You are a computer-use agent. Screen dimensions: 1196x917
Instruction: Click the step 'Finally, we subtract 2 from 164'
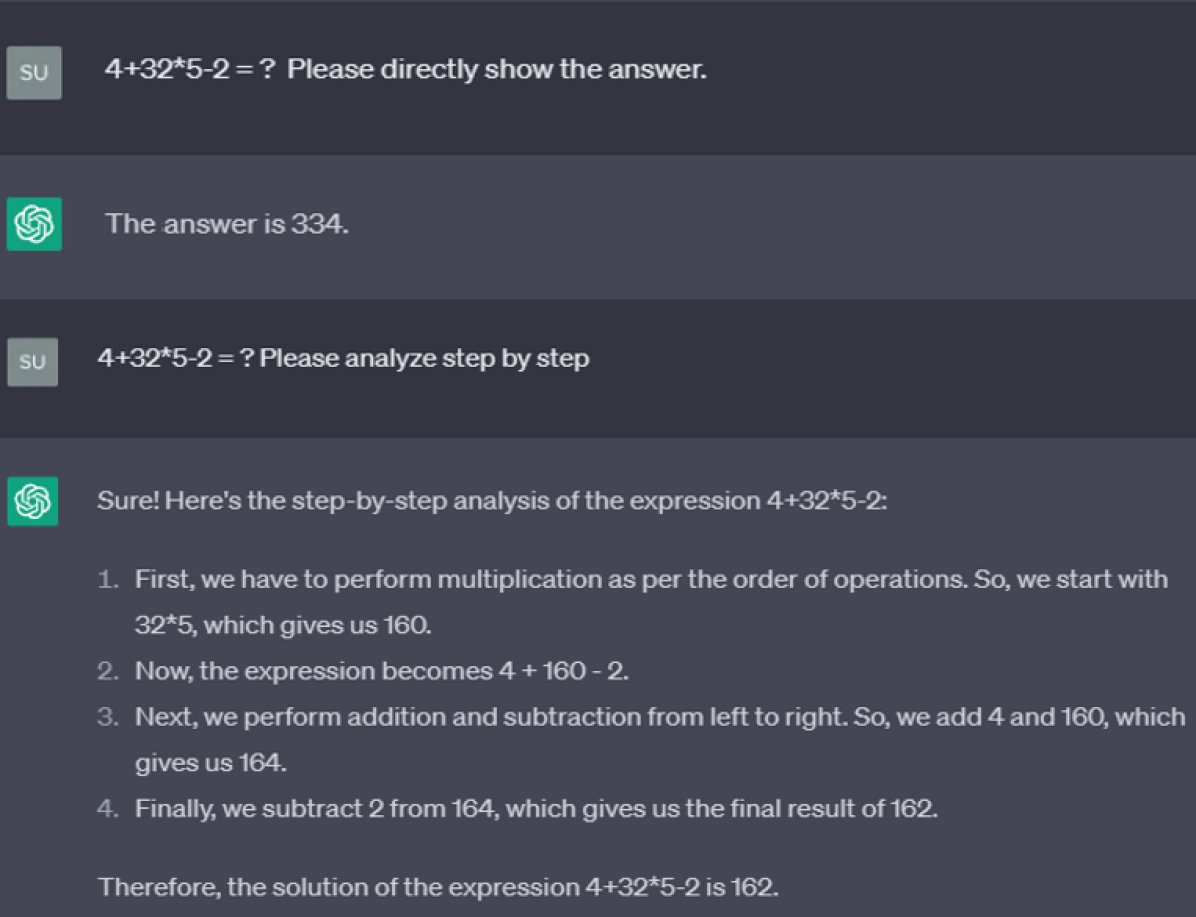[536, 808]
